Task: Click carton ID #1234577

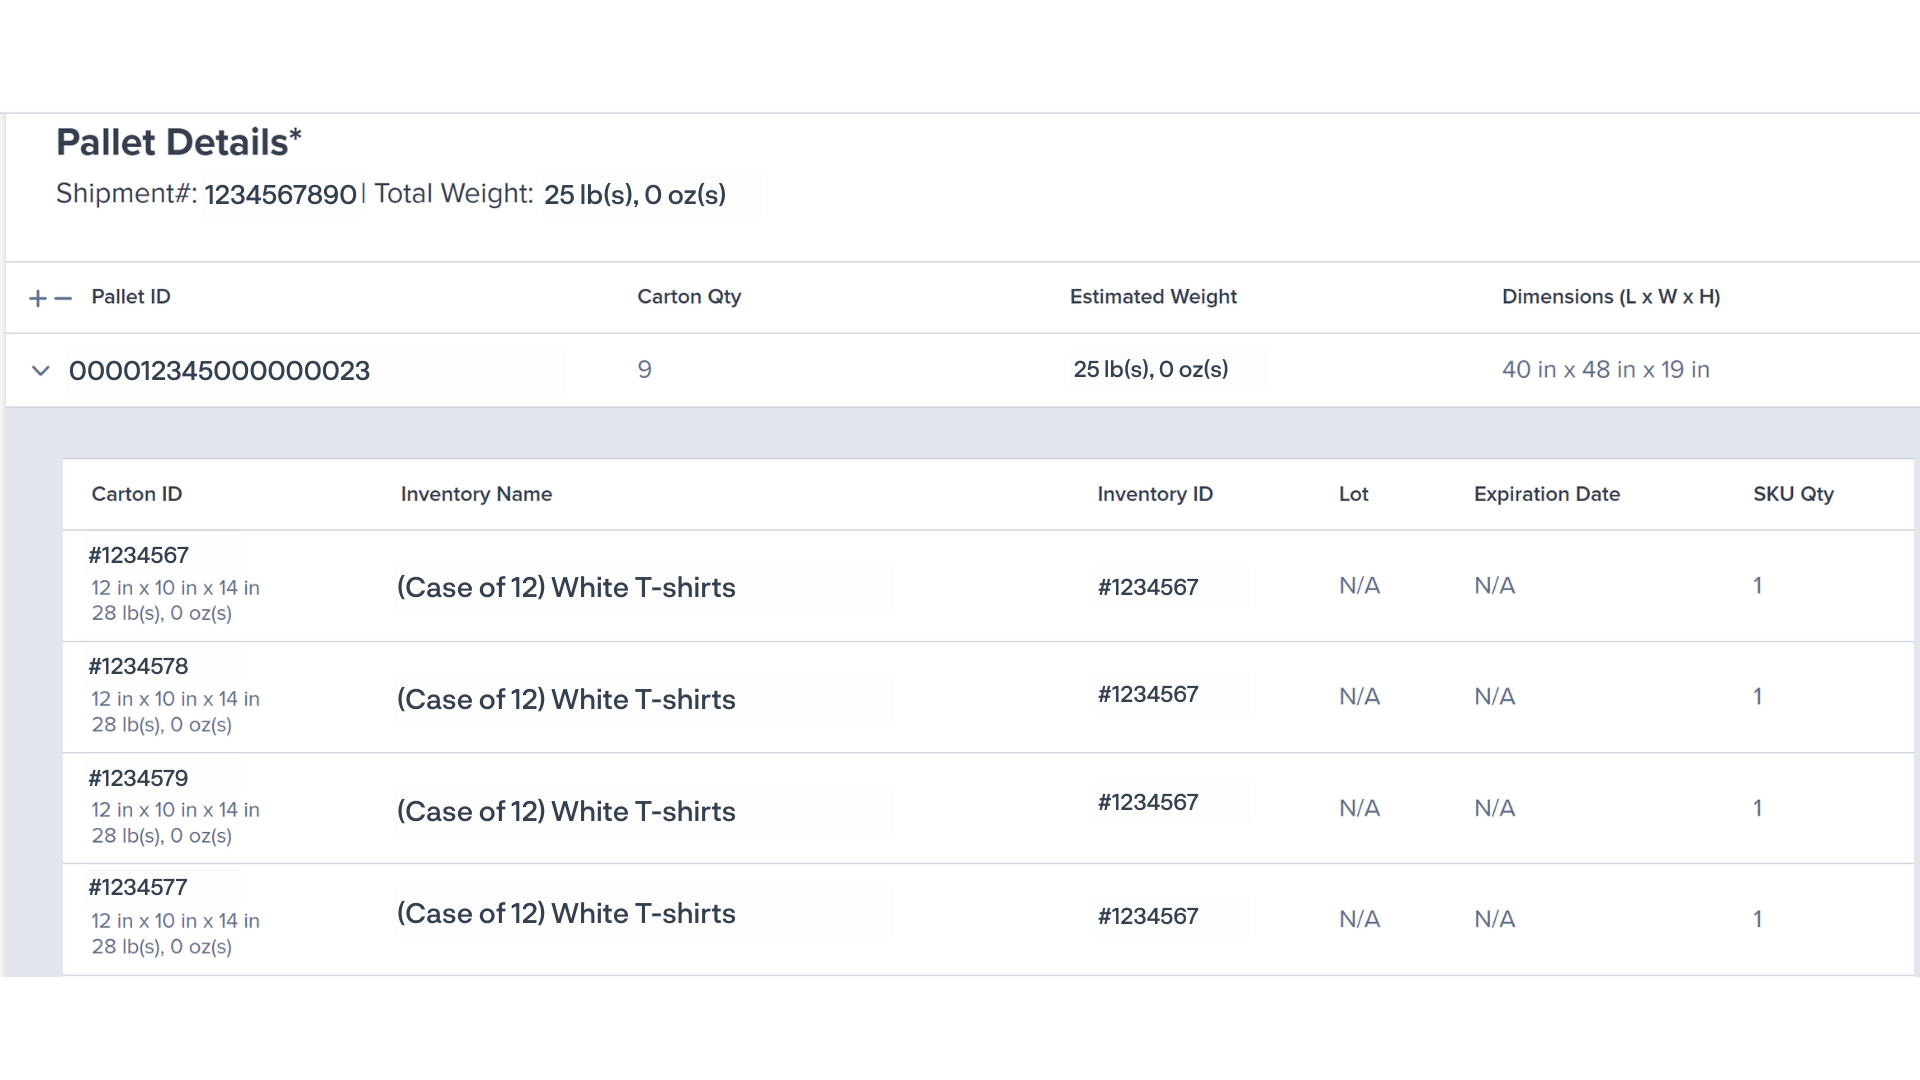Action: point(139,887)
